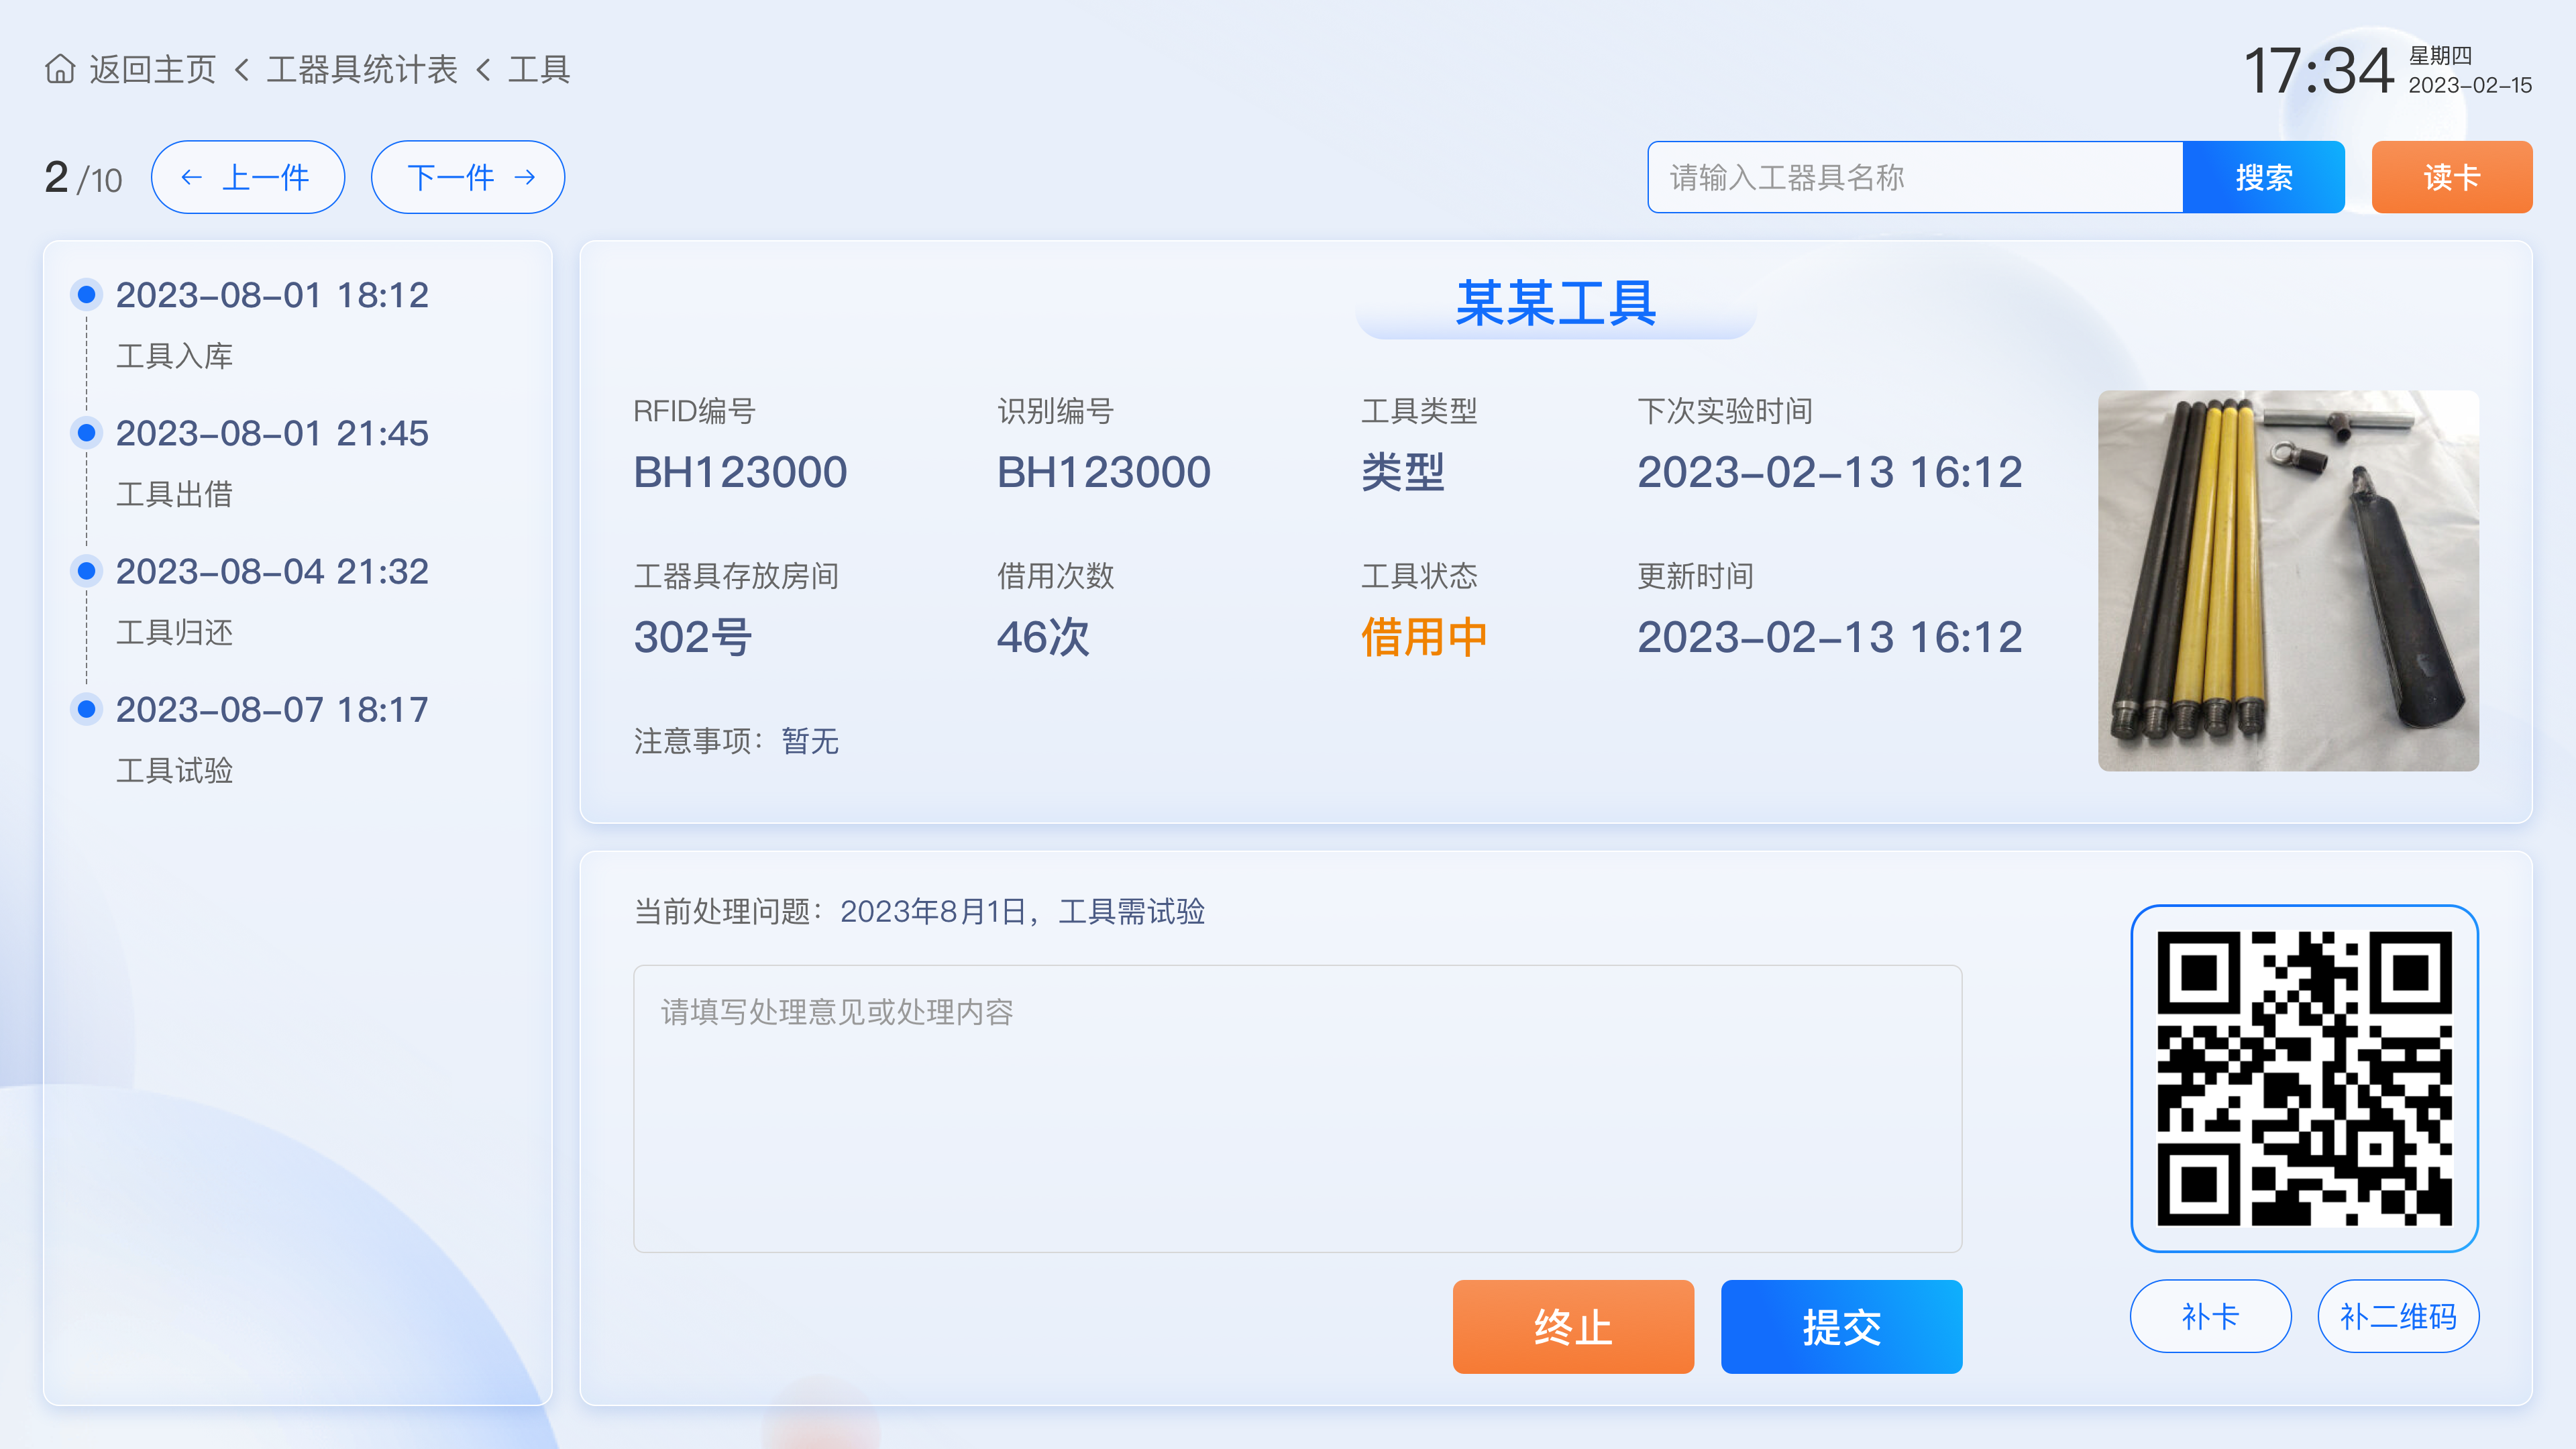Go to next item with 下一件
This screenshot has width=2576, height=1449.
click(468, 177)
